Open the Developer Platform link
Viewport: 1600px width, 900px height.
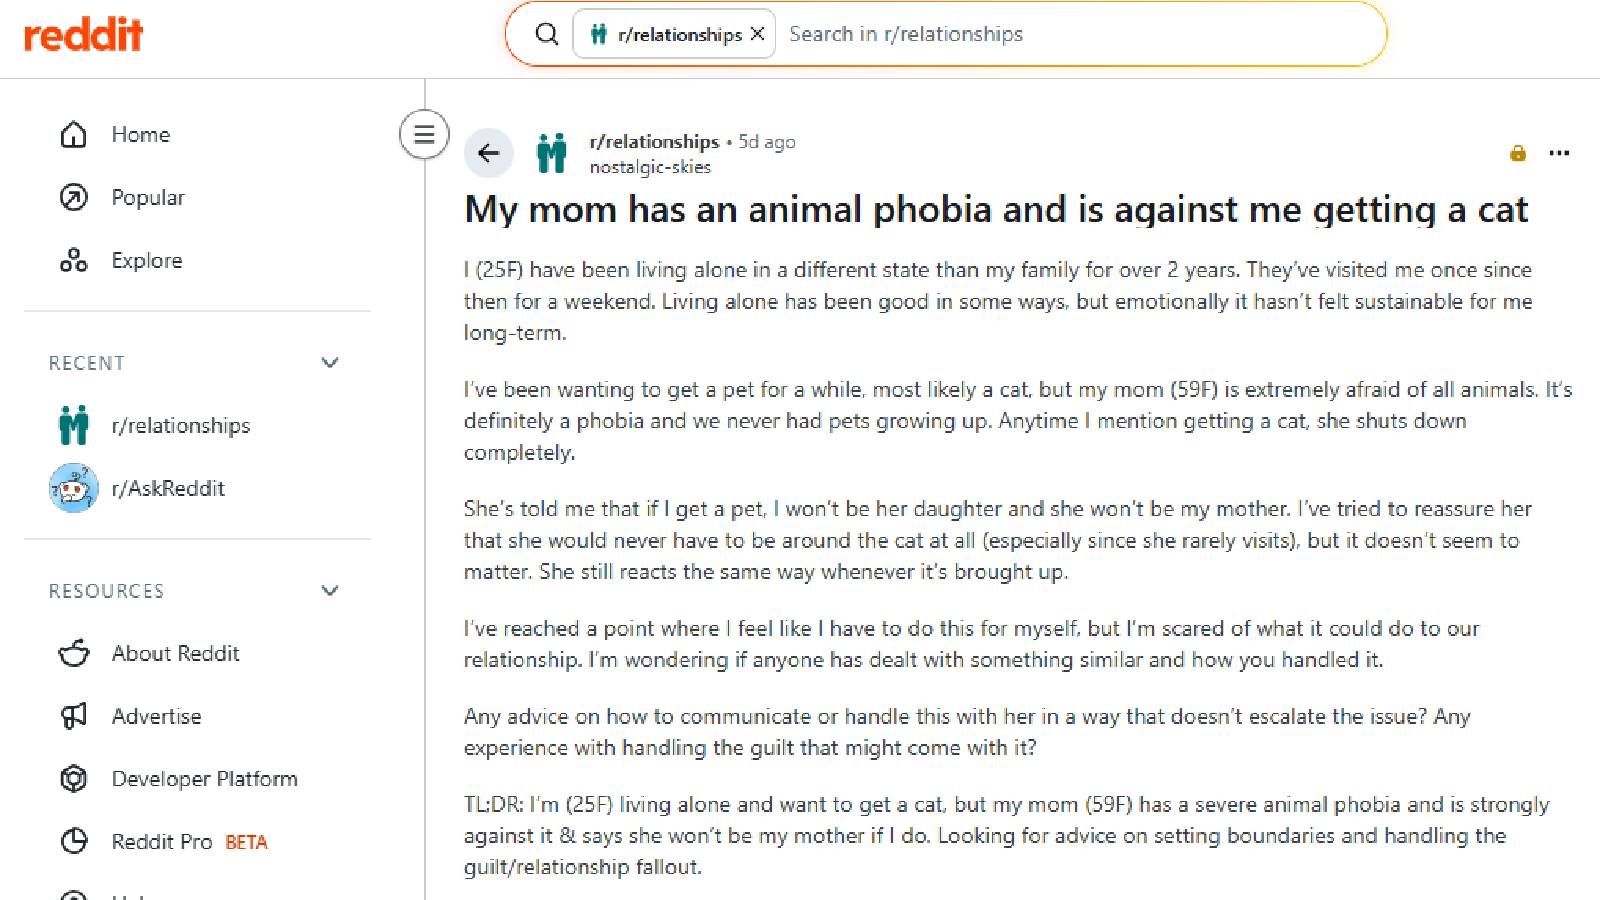coord(204,779)
